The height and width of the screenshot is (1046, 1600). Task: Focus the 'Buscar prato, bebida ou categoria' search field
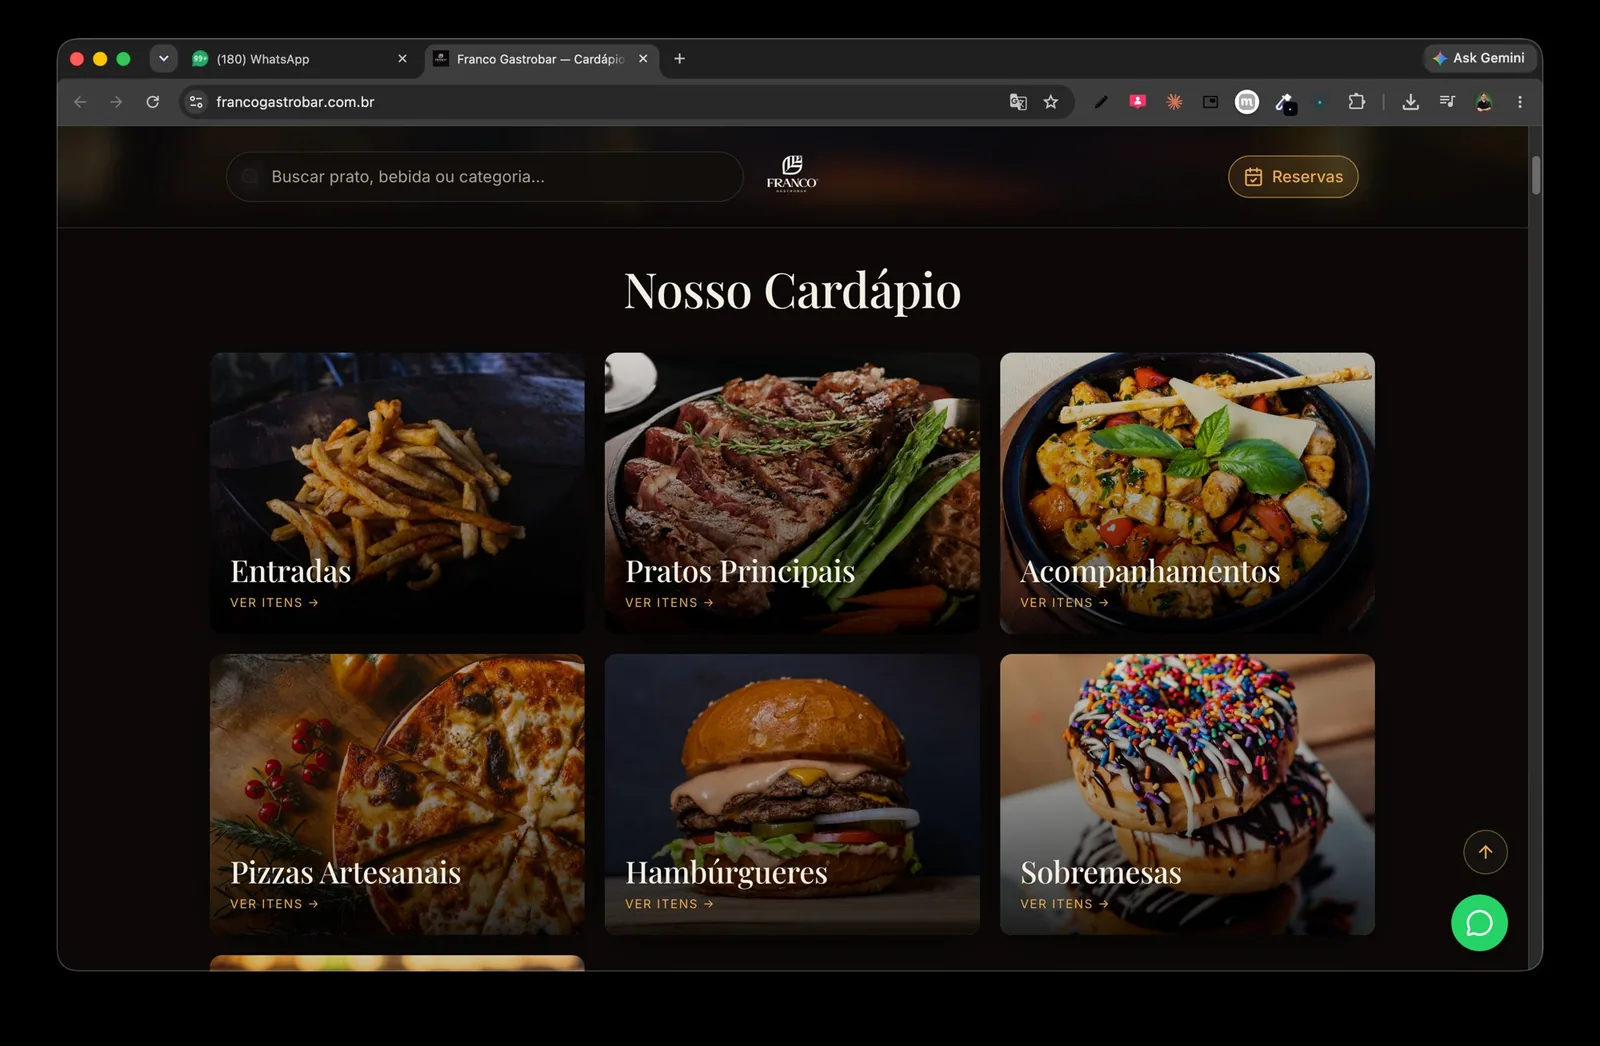pyautogui.click(x=485, y=177)
